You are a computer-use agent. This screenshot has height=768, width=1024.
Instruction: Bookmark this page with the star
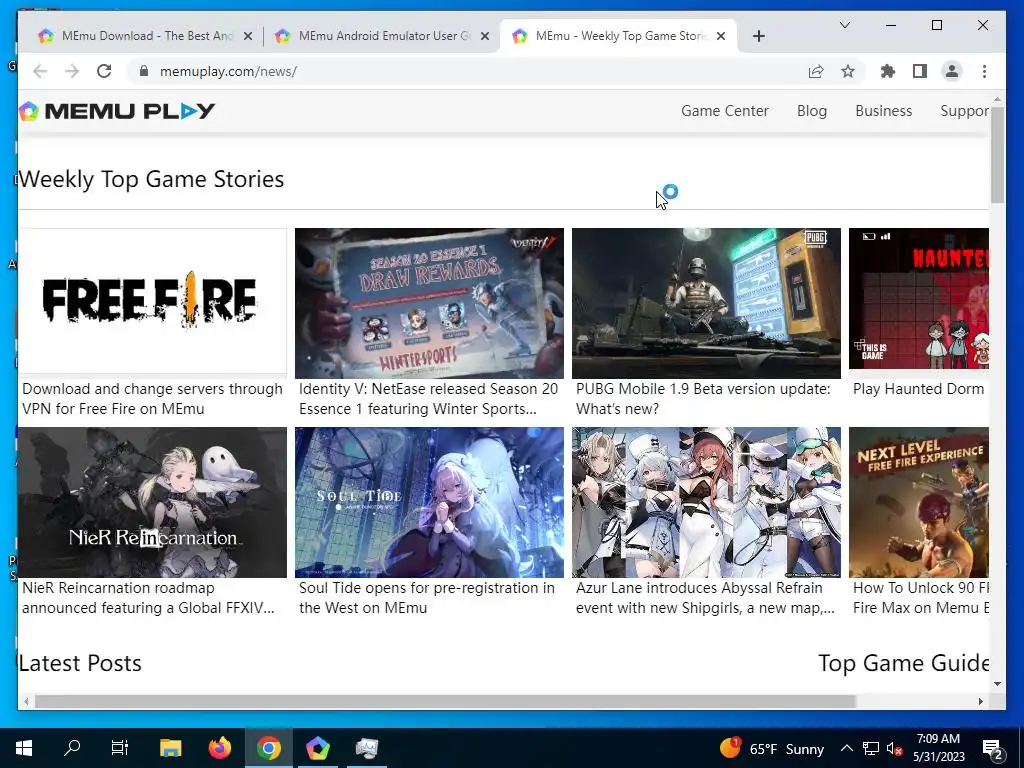[x=848, y=71]
